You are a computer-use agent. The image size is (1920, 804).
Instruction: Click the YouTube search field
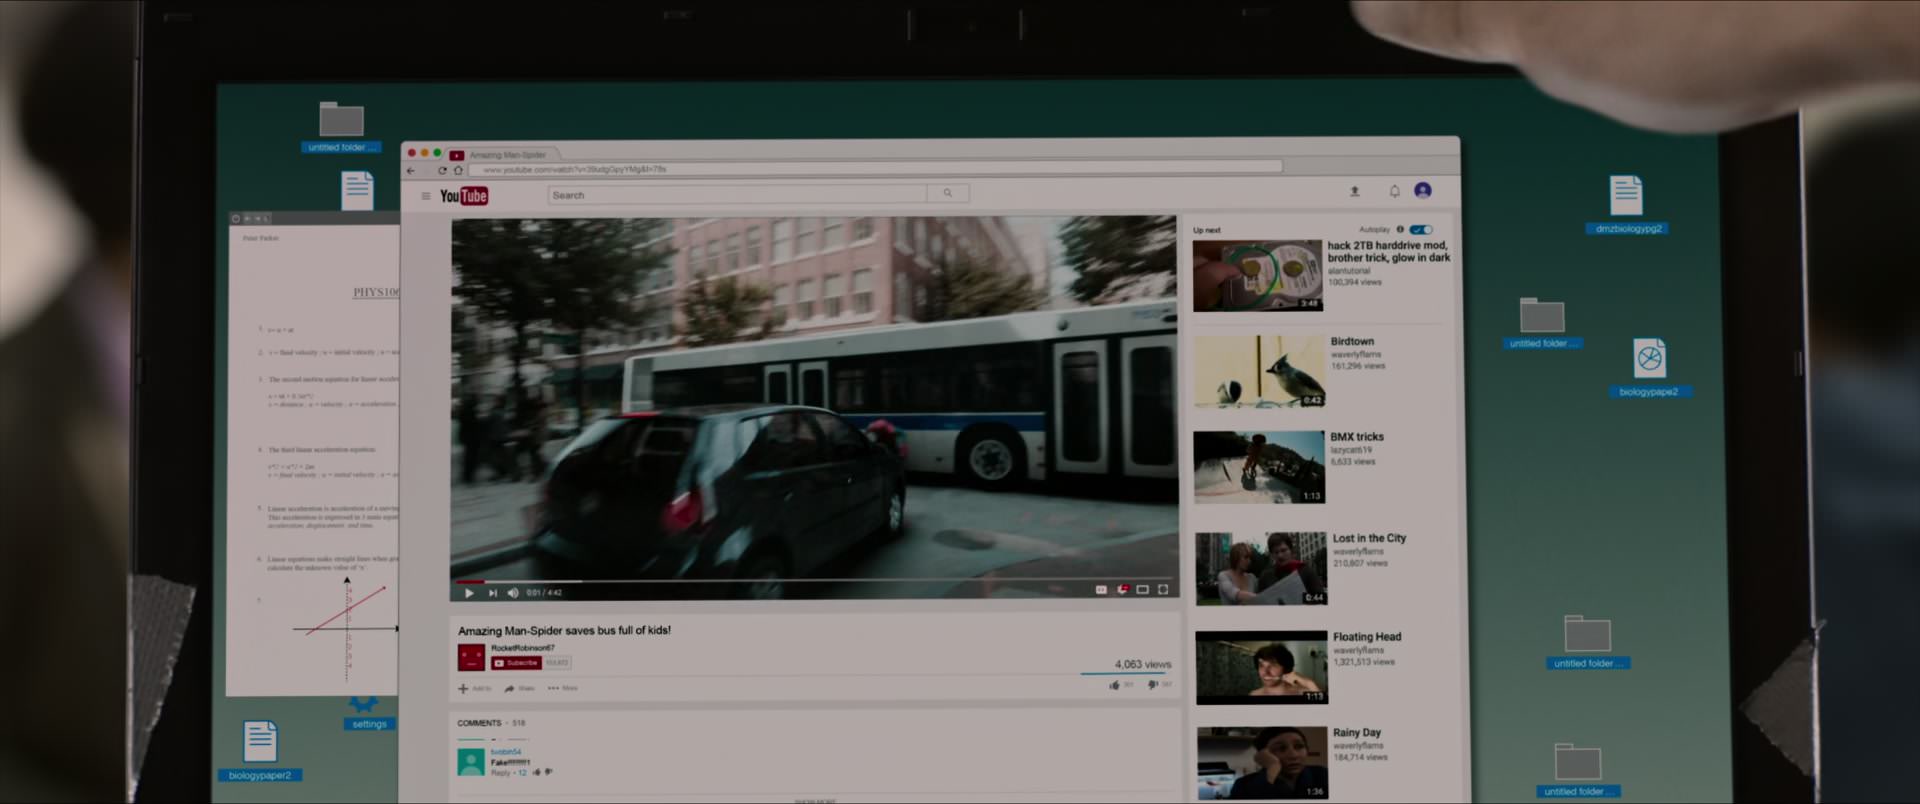738,194
